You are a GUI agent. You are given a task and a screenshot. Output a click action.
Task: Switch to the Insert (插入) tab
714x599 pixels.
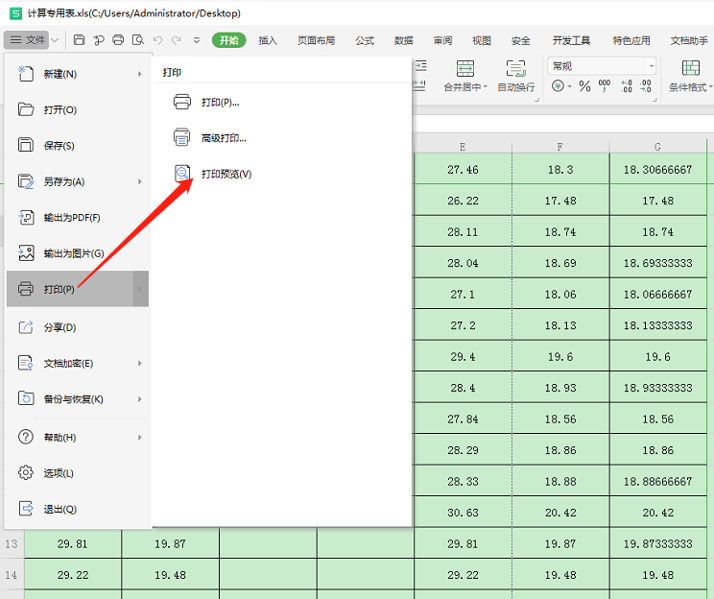pyautogui.click(x=268, y=41)
